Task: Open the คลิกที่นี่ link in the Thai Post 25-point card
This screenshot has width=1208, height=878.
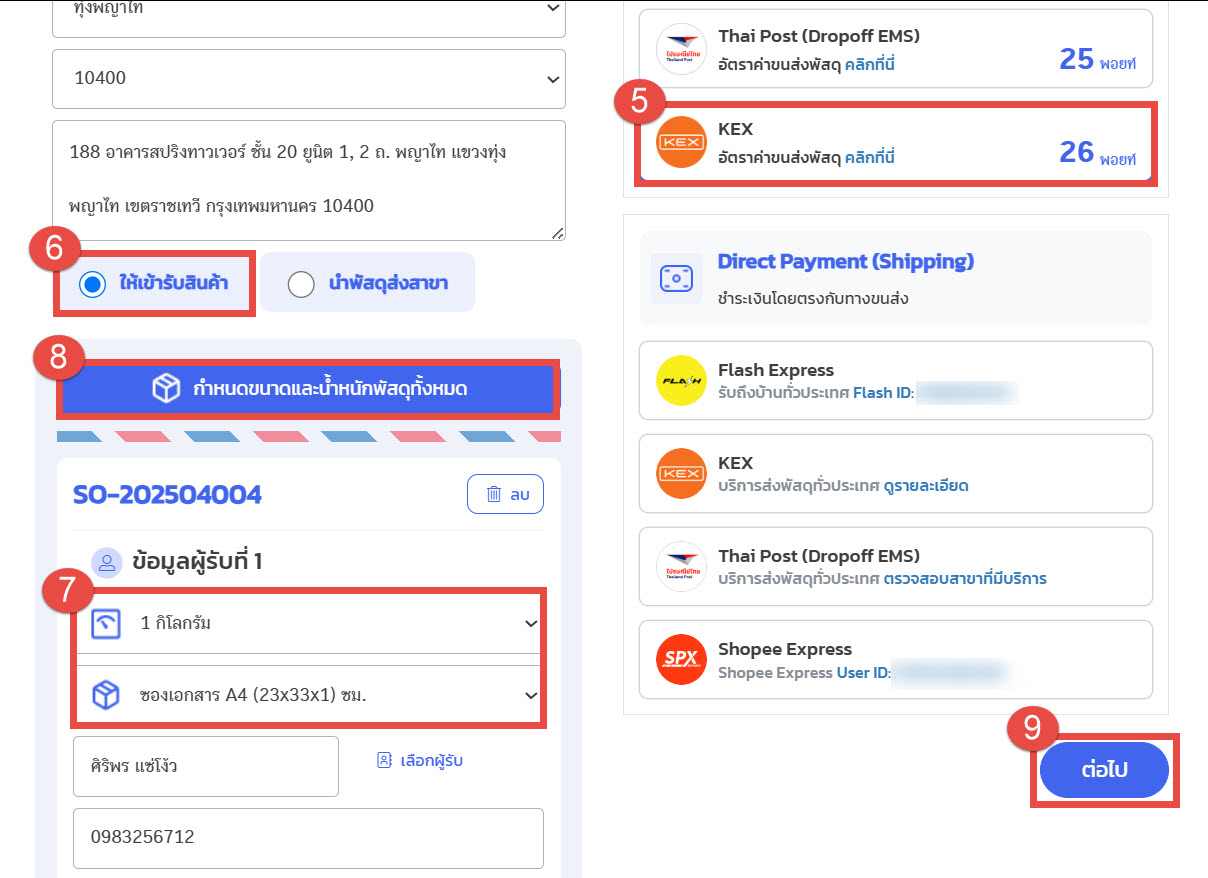Action: (x=869, y=64)
